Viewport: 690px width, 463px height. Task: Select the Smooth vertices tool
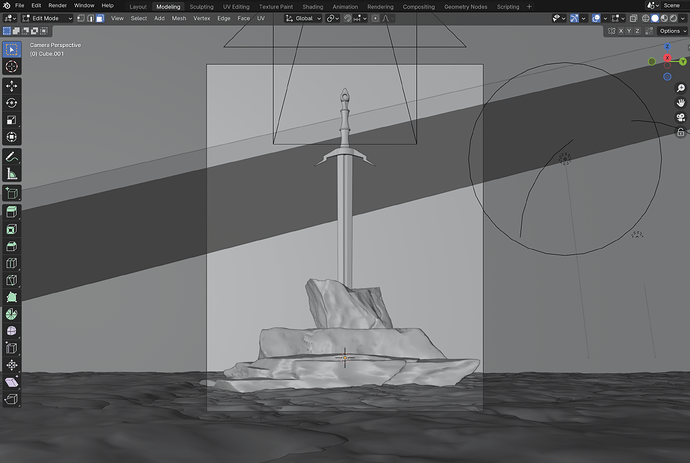coord(11,331)
